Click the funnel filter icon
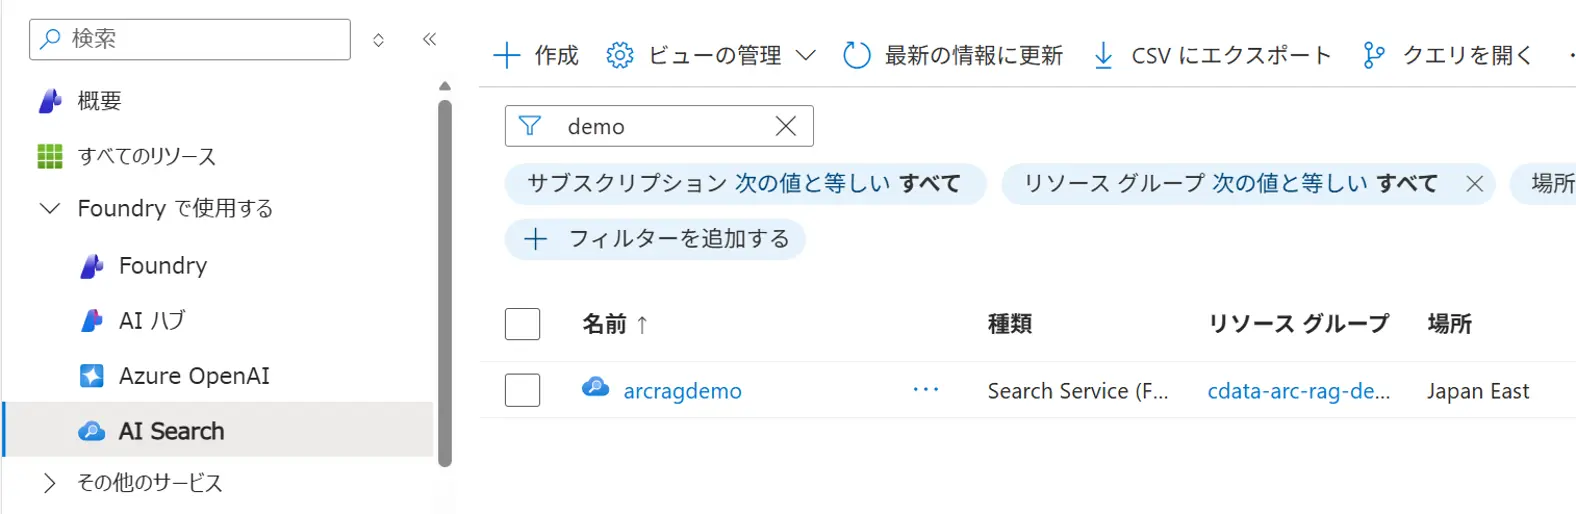The image size is (1576, 514). [530, 126]
